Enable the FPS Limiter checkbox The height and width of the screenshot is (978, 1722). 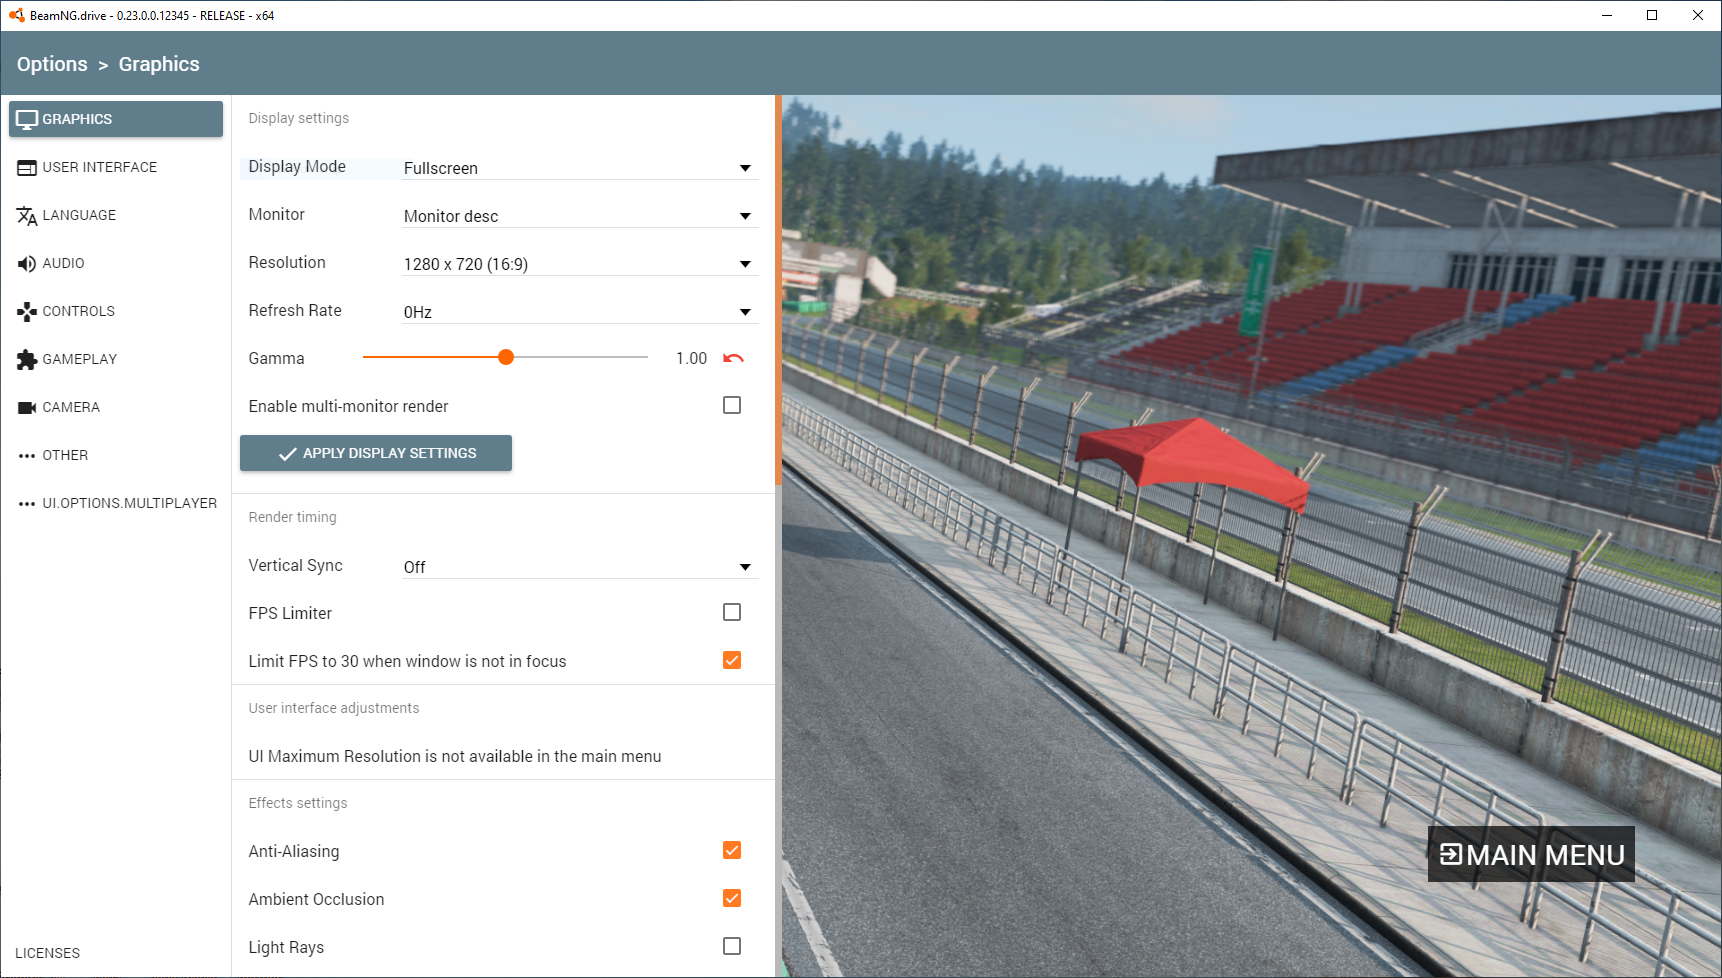[732, 612]
